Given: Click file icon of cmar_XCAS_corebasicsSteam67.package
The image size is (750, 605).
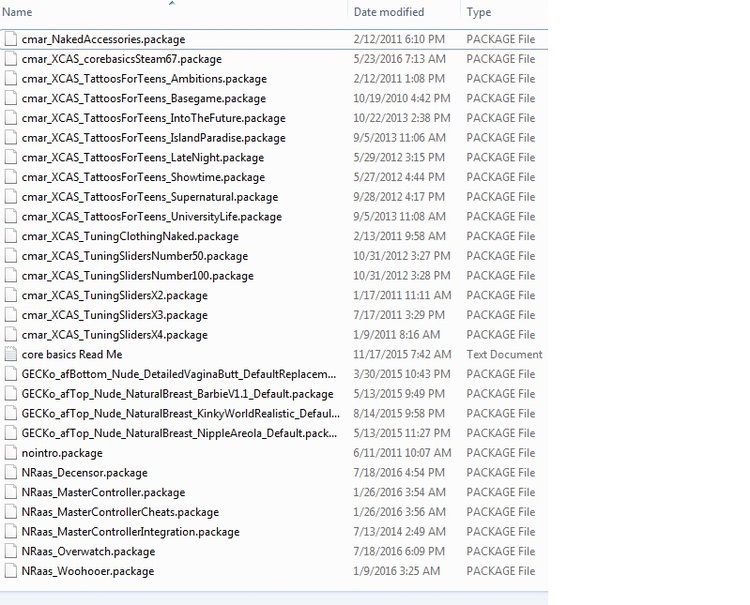Looking at the screenshot, I should pos(11,59).
